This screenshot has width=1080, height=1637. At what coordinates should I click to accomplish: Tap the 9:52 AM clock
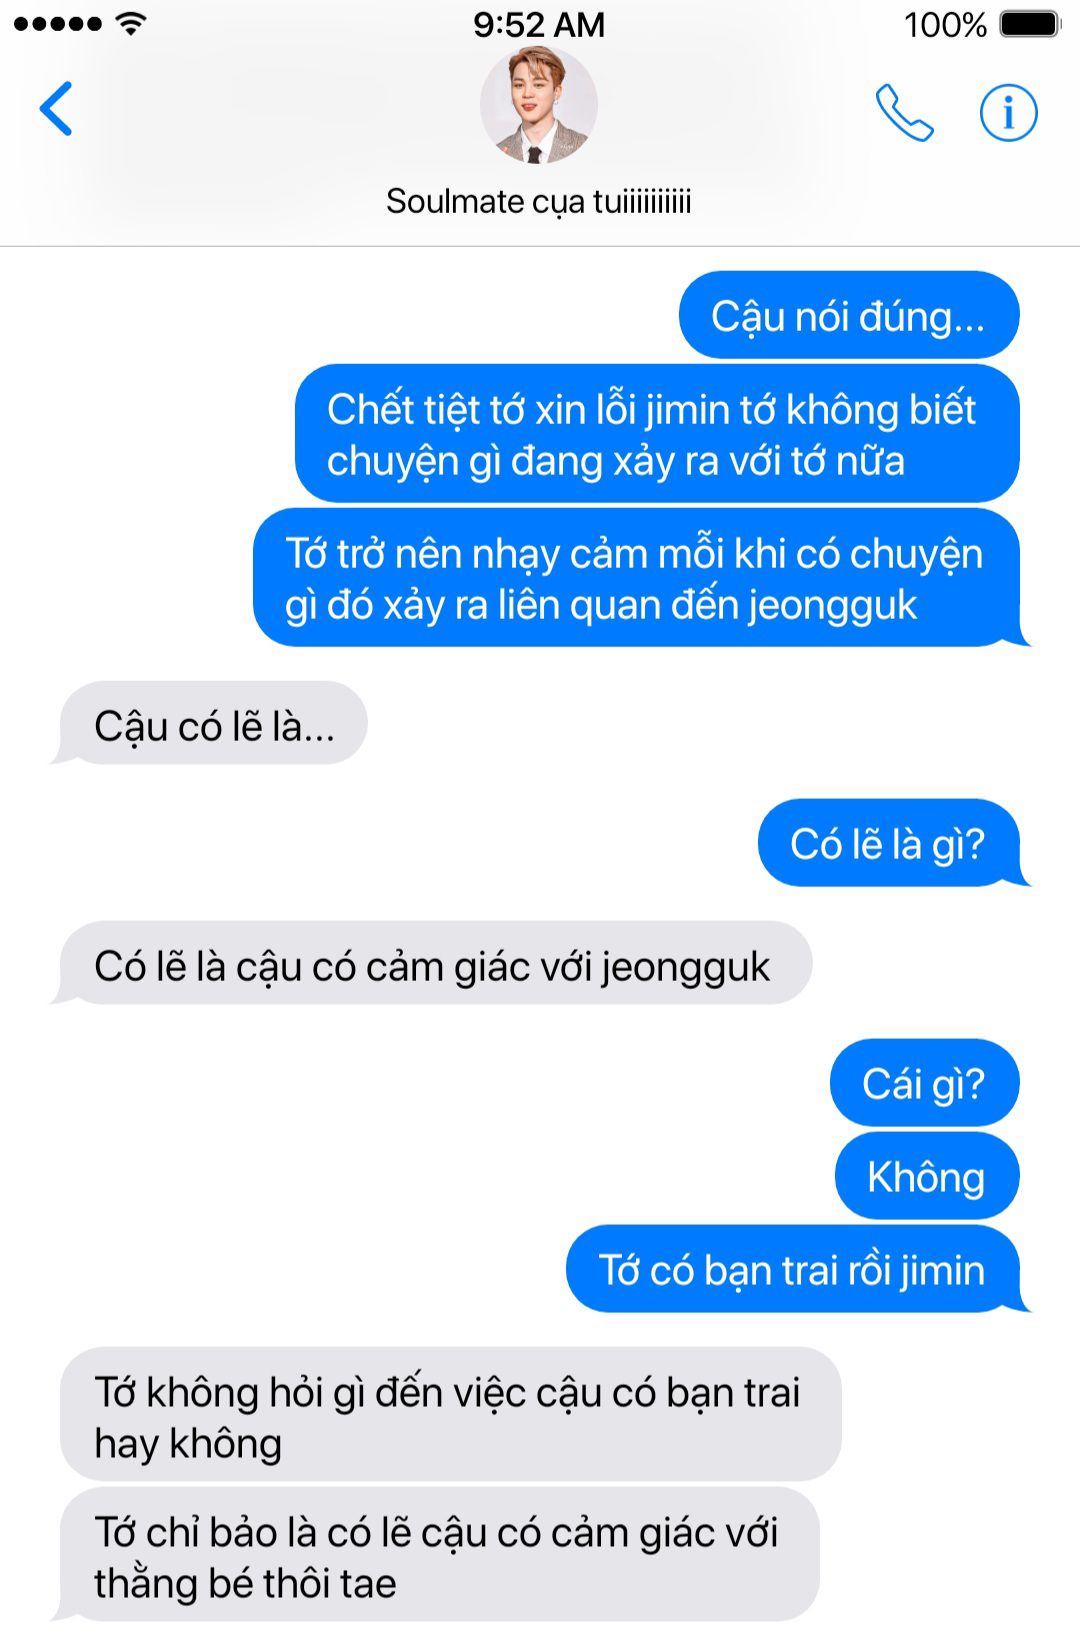539,24
